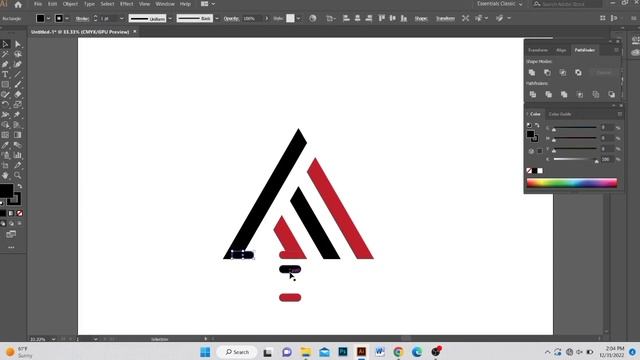Apply the Minus Back pathfinder
Screen dimensions: 640x360
[x=611, y=94]
